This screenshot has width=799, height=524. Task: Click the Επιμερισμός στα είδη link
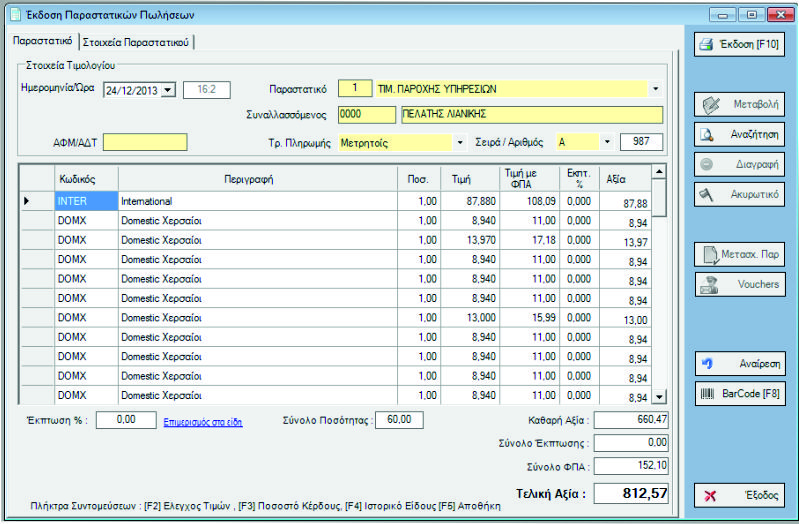[x=203, y=422]
